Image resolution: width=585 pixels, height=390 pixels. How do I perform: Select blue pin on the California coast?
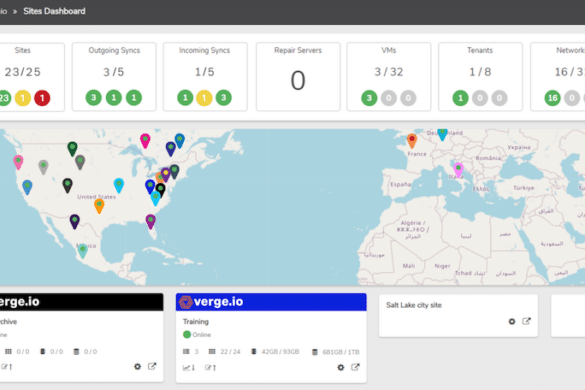(27, 187)
